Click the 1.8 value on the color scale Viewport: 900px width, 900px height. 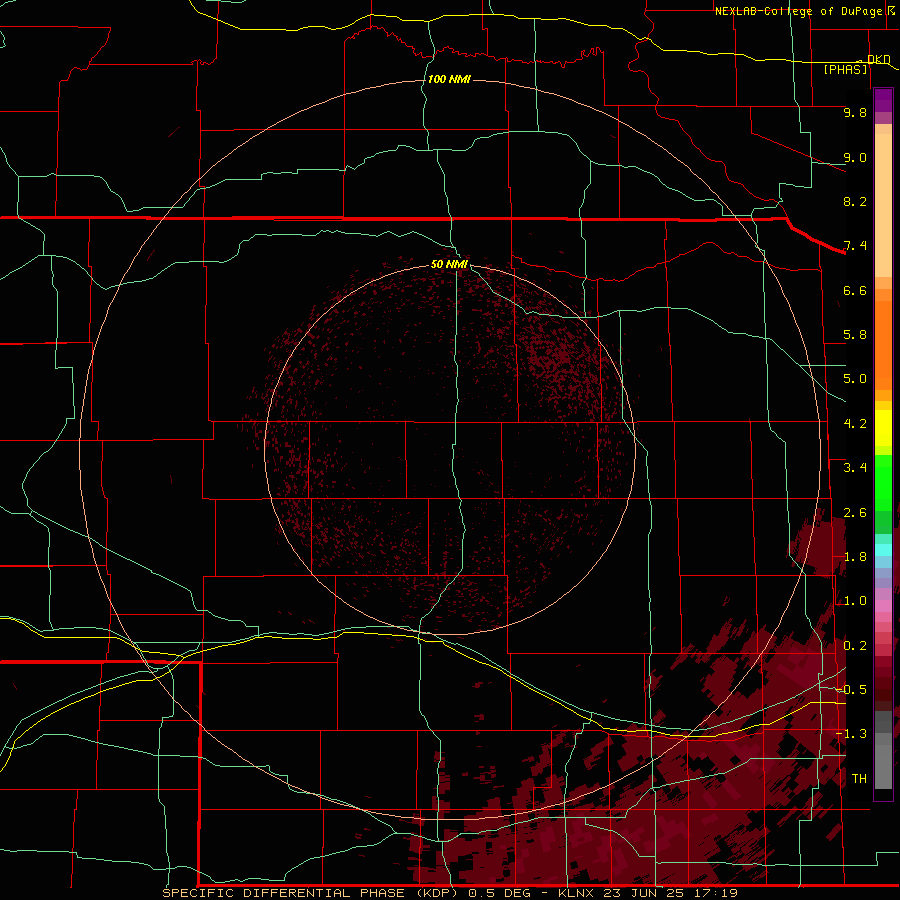click(855, 557)
